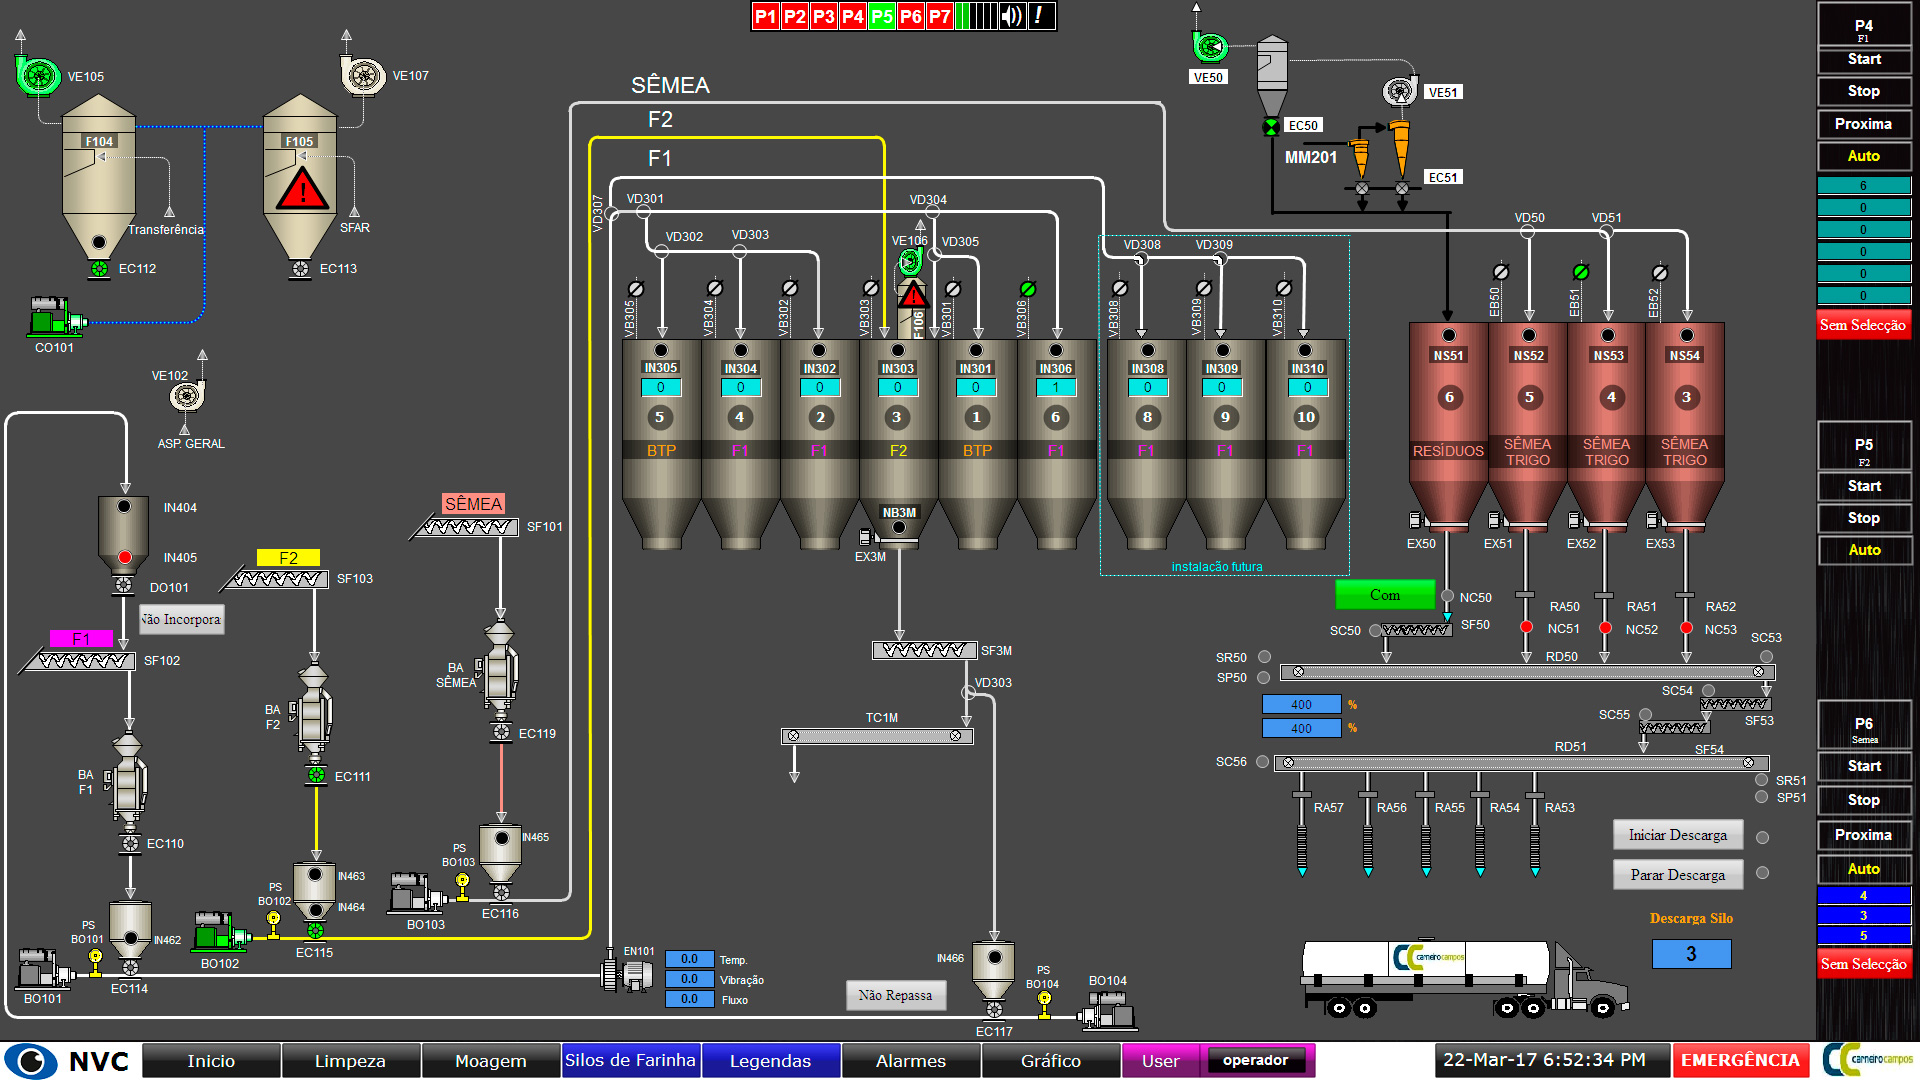
Task: Click the exclamation alert icon in top bar
Action: tap(1040, 16)
